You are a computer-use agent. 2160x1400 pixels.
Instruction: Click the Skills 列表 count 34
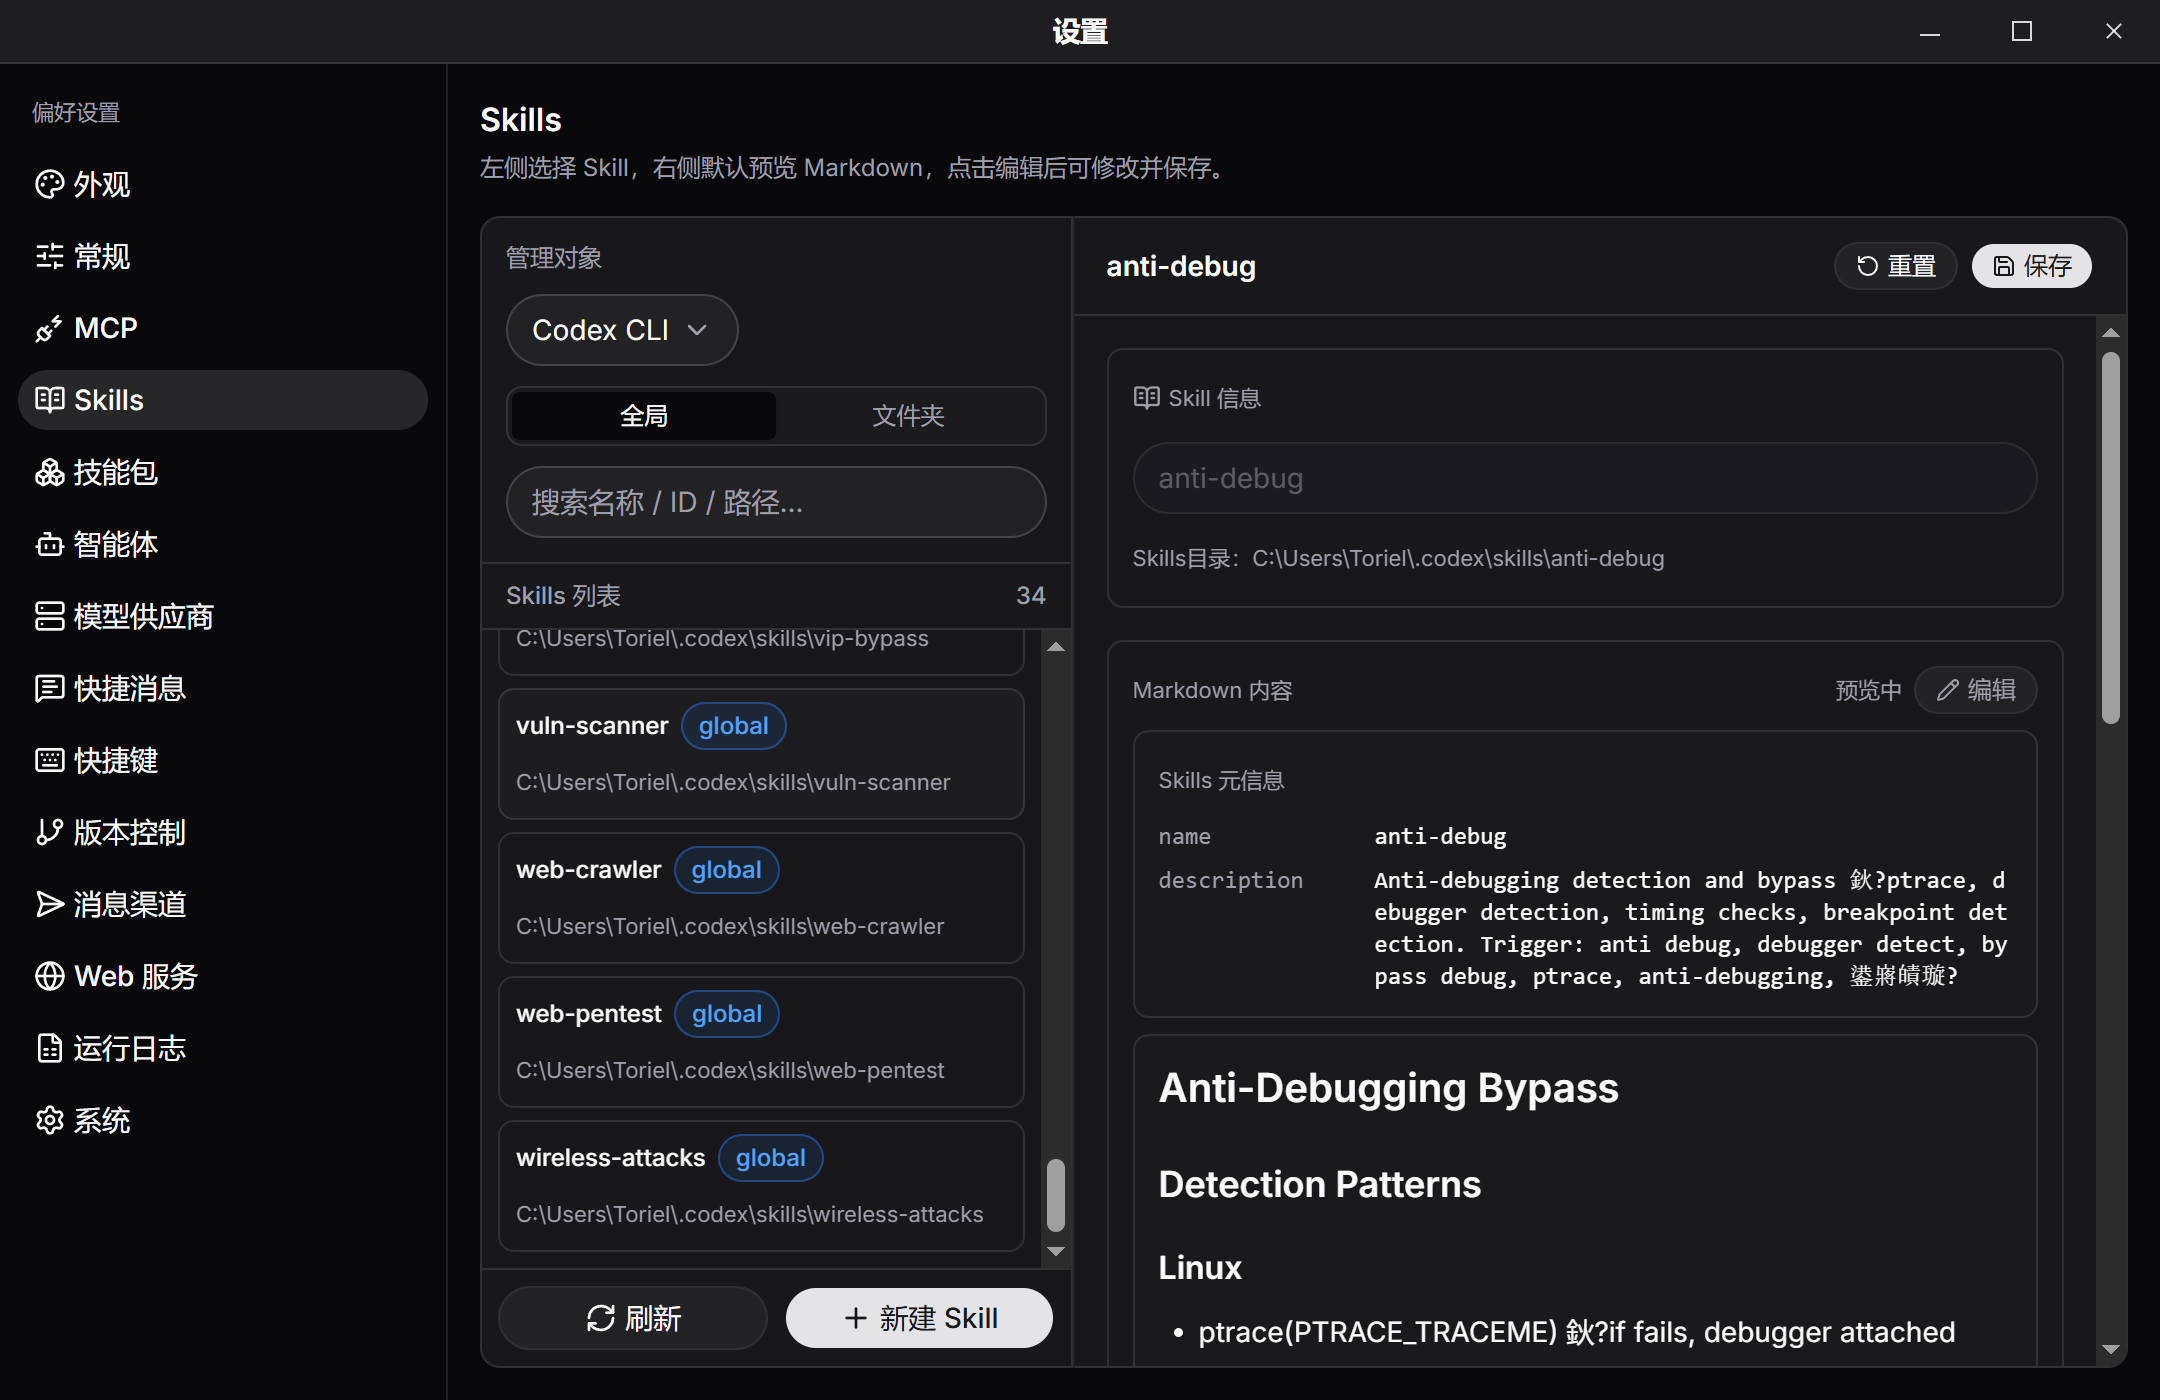1031,596
